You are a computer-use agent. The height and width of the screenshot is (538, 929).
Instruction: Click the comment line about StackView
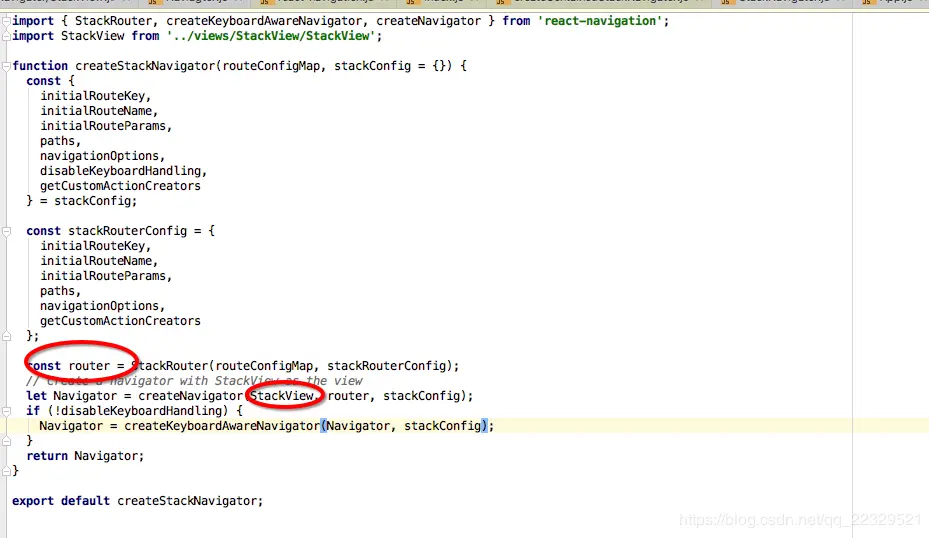(194, 381)
